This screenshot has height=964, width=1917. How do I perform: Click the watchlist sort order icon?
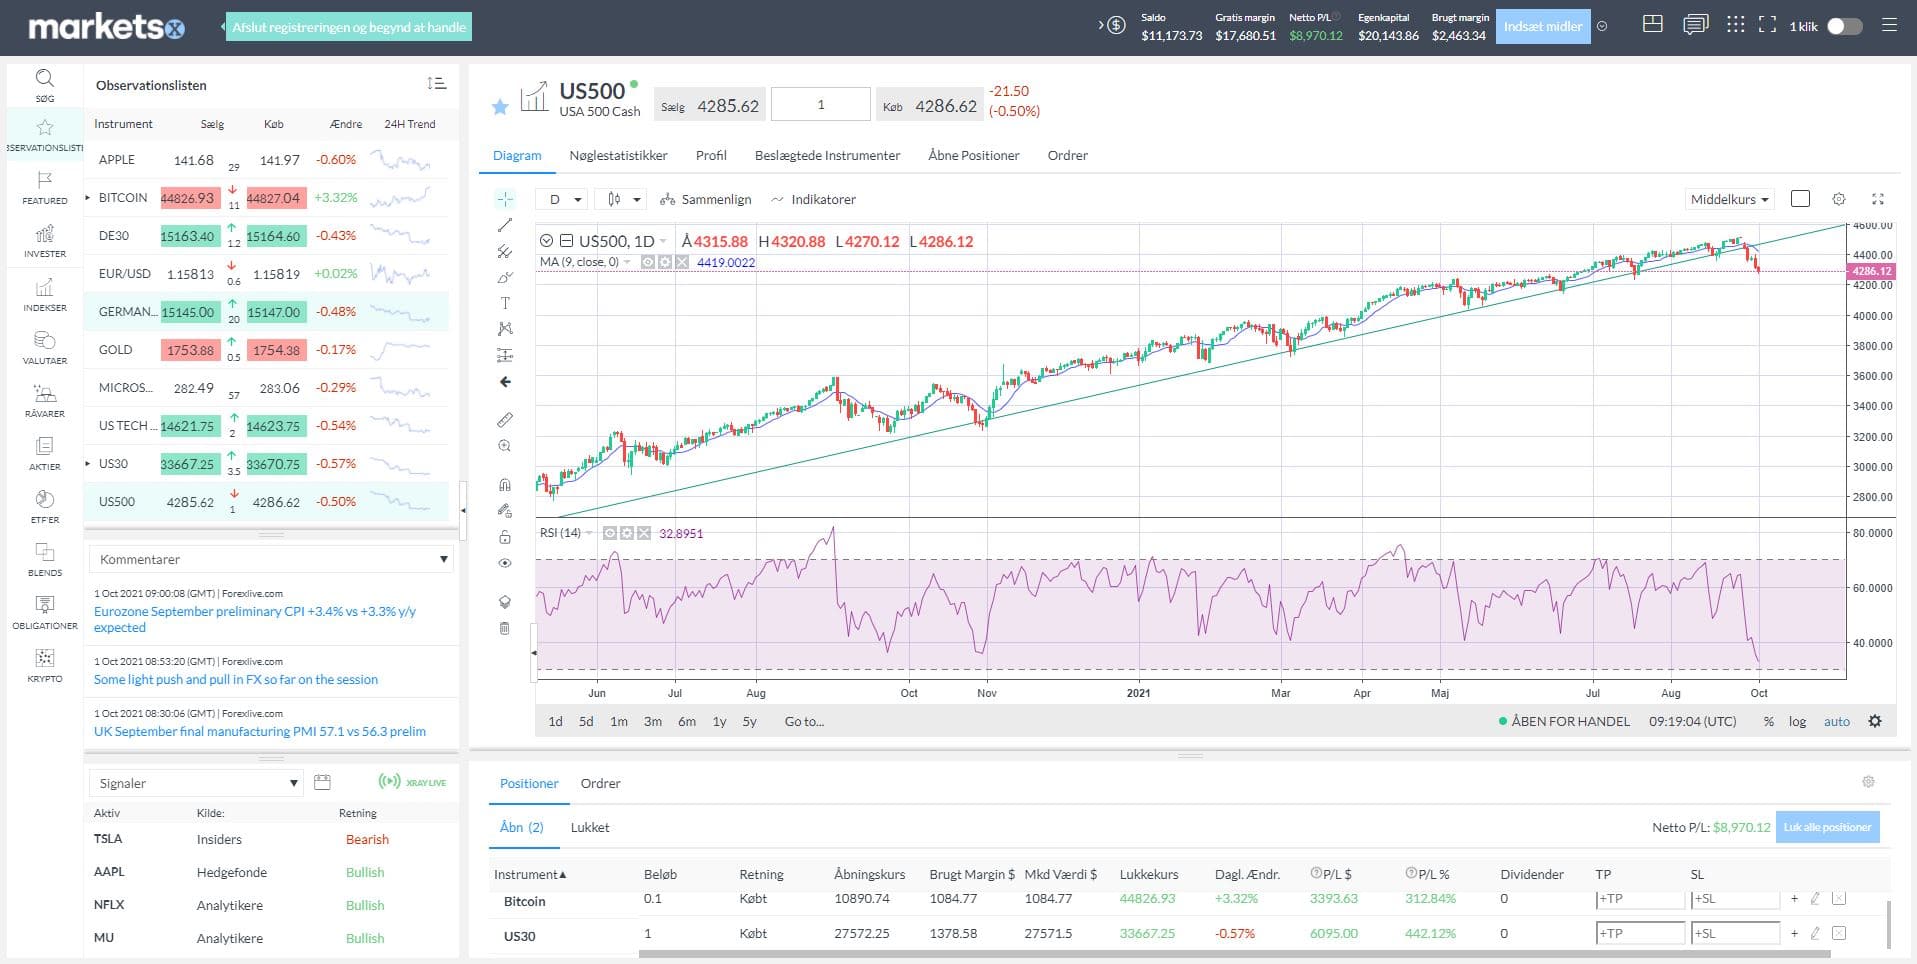436,84
